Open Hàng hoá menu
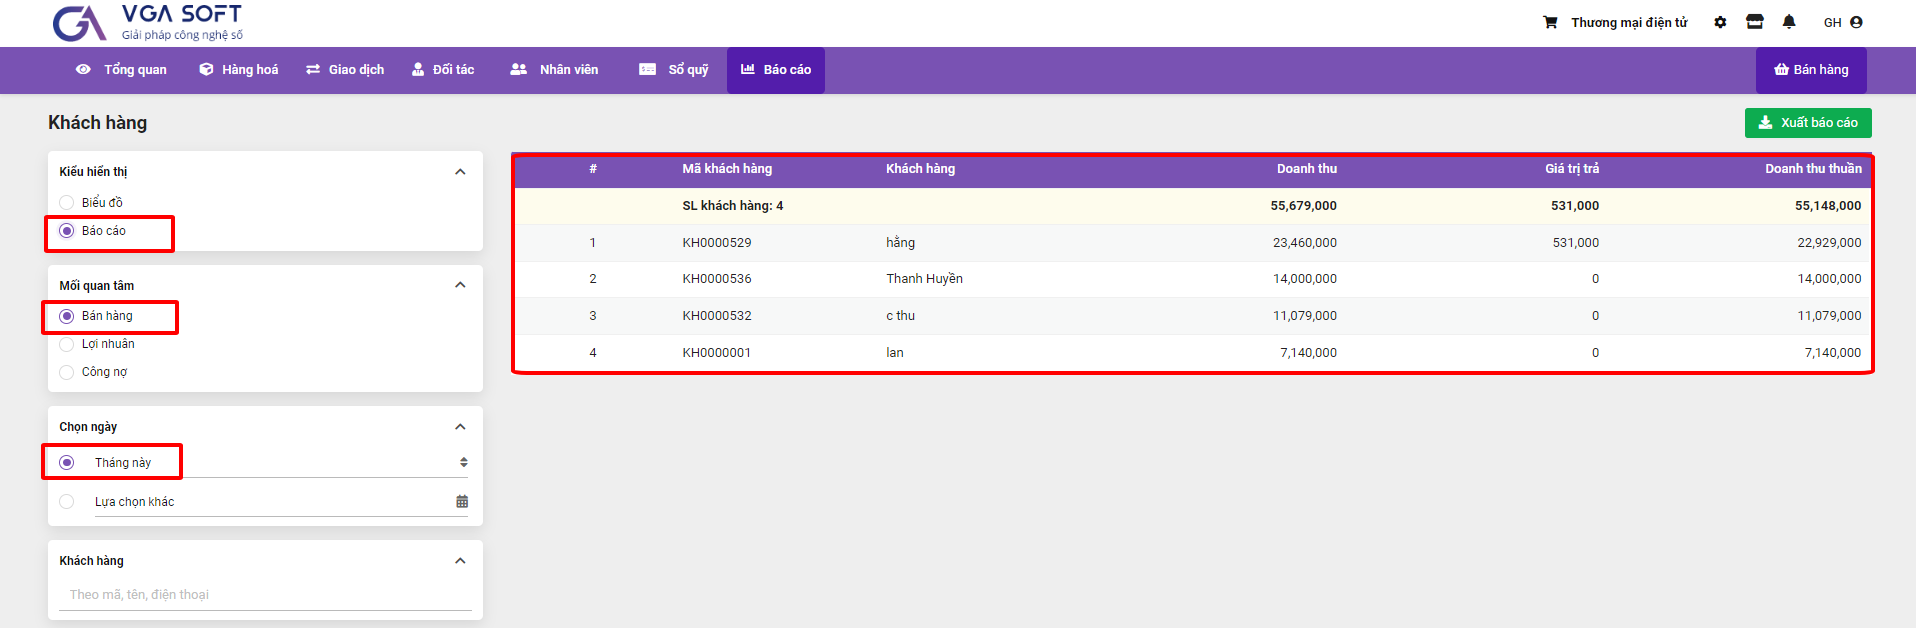1916x628 pixels. [x=238, y=70]
